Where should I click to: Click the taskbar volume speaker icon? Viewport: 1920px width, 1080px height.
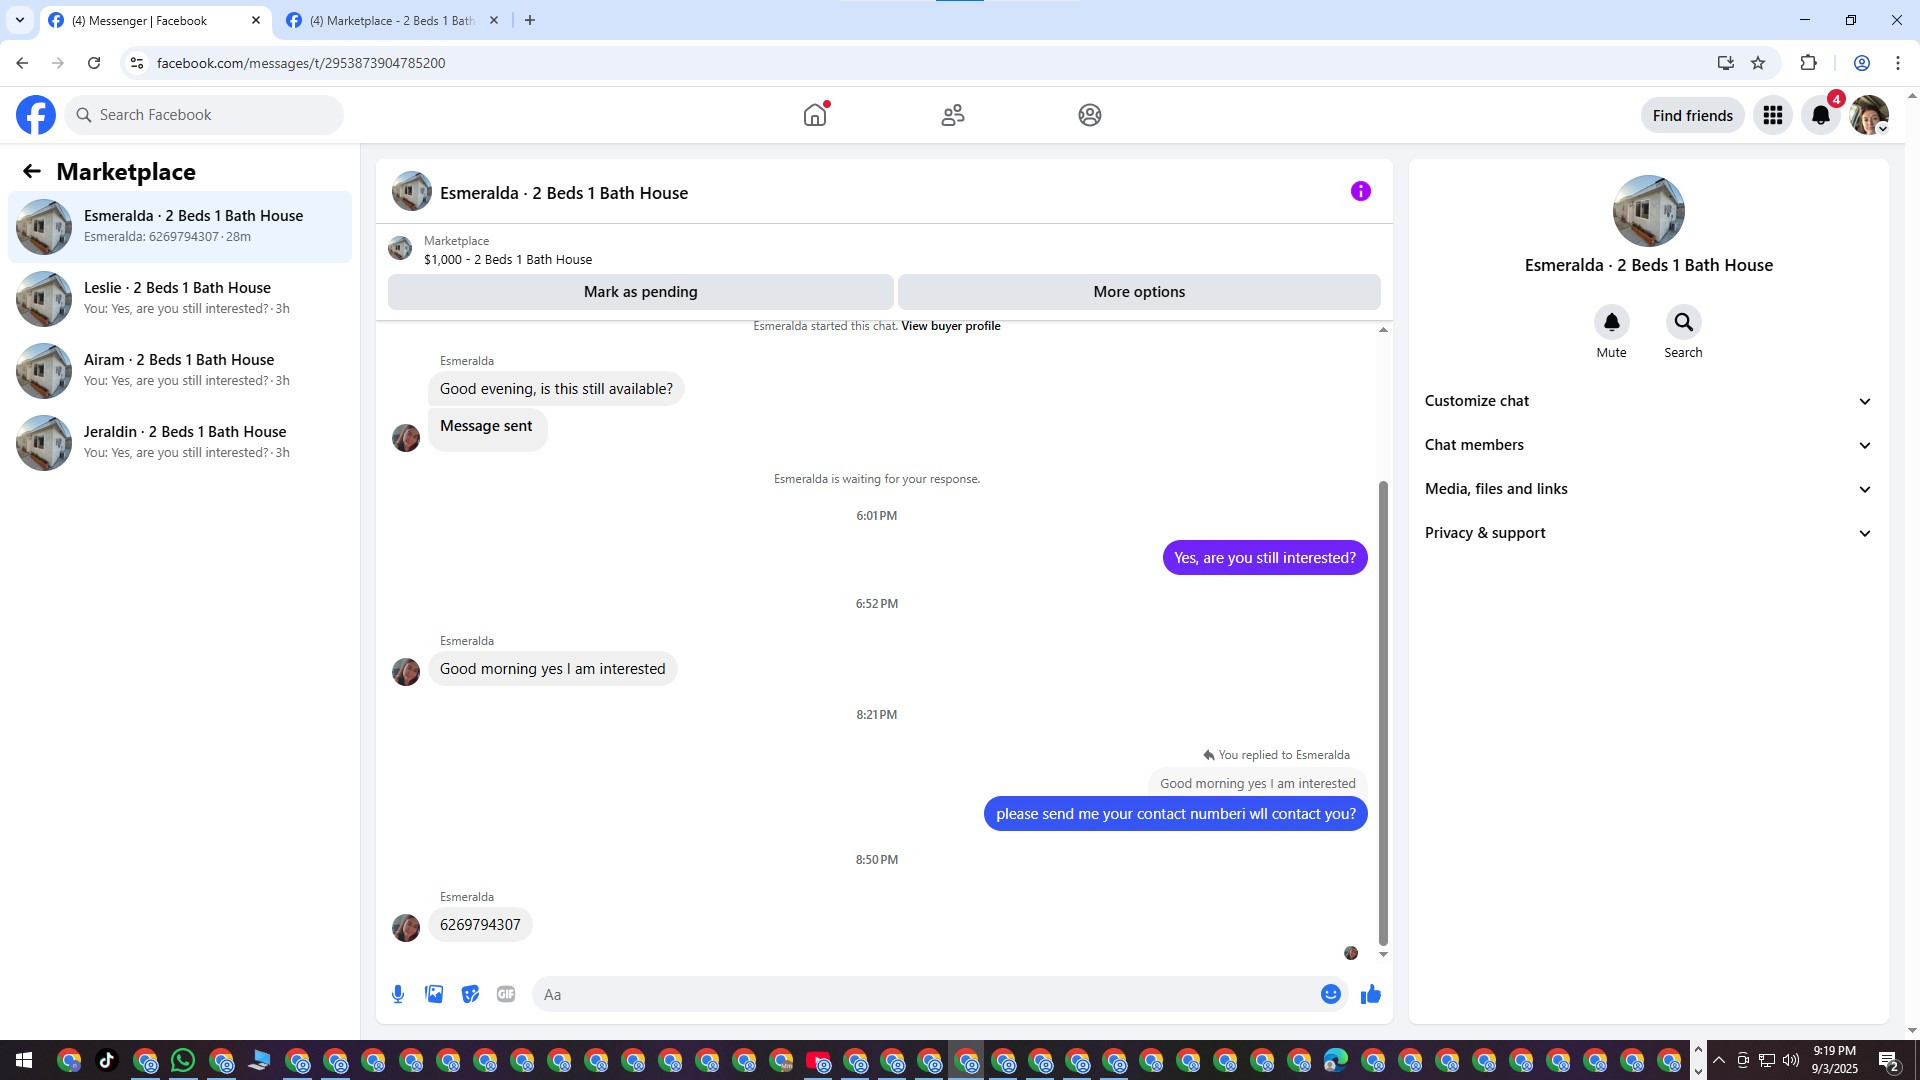tap(1790, 1060)
